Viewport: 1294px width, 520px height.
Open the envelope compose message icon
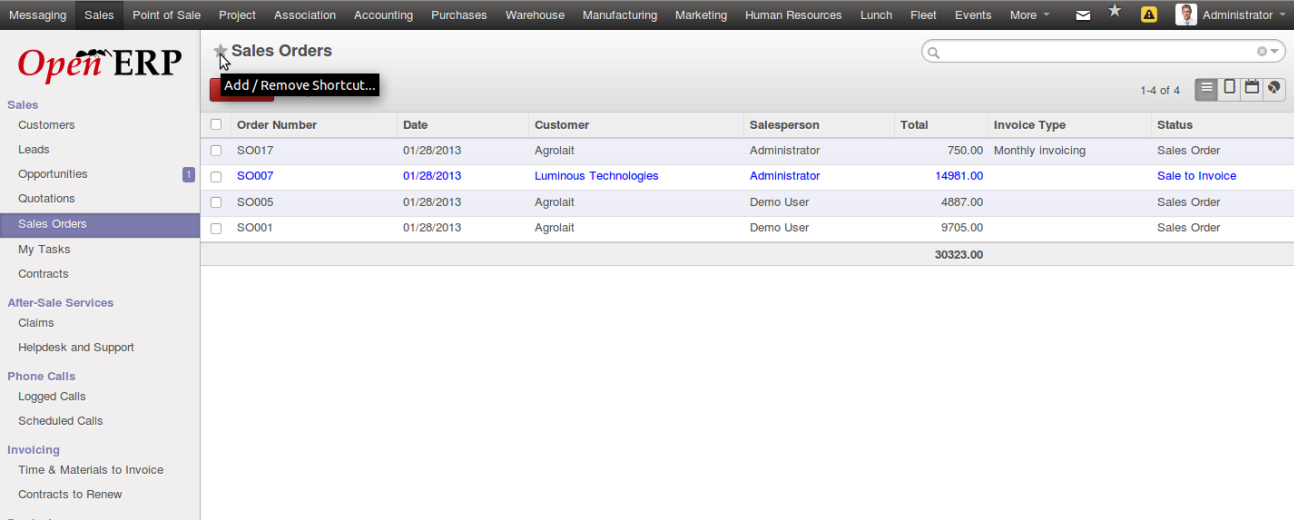coord(1083,15)
